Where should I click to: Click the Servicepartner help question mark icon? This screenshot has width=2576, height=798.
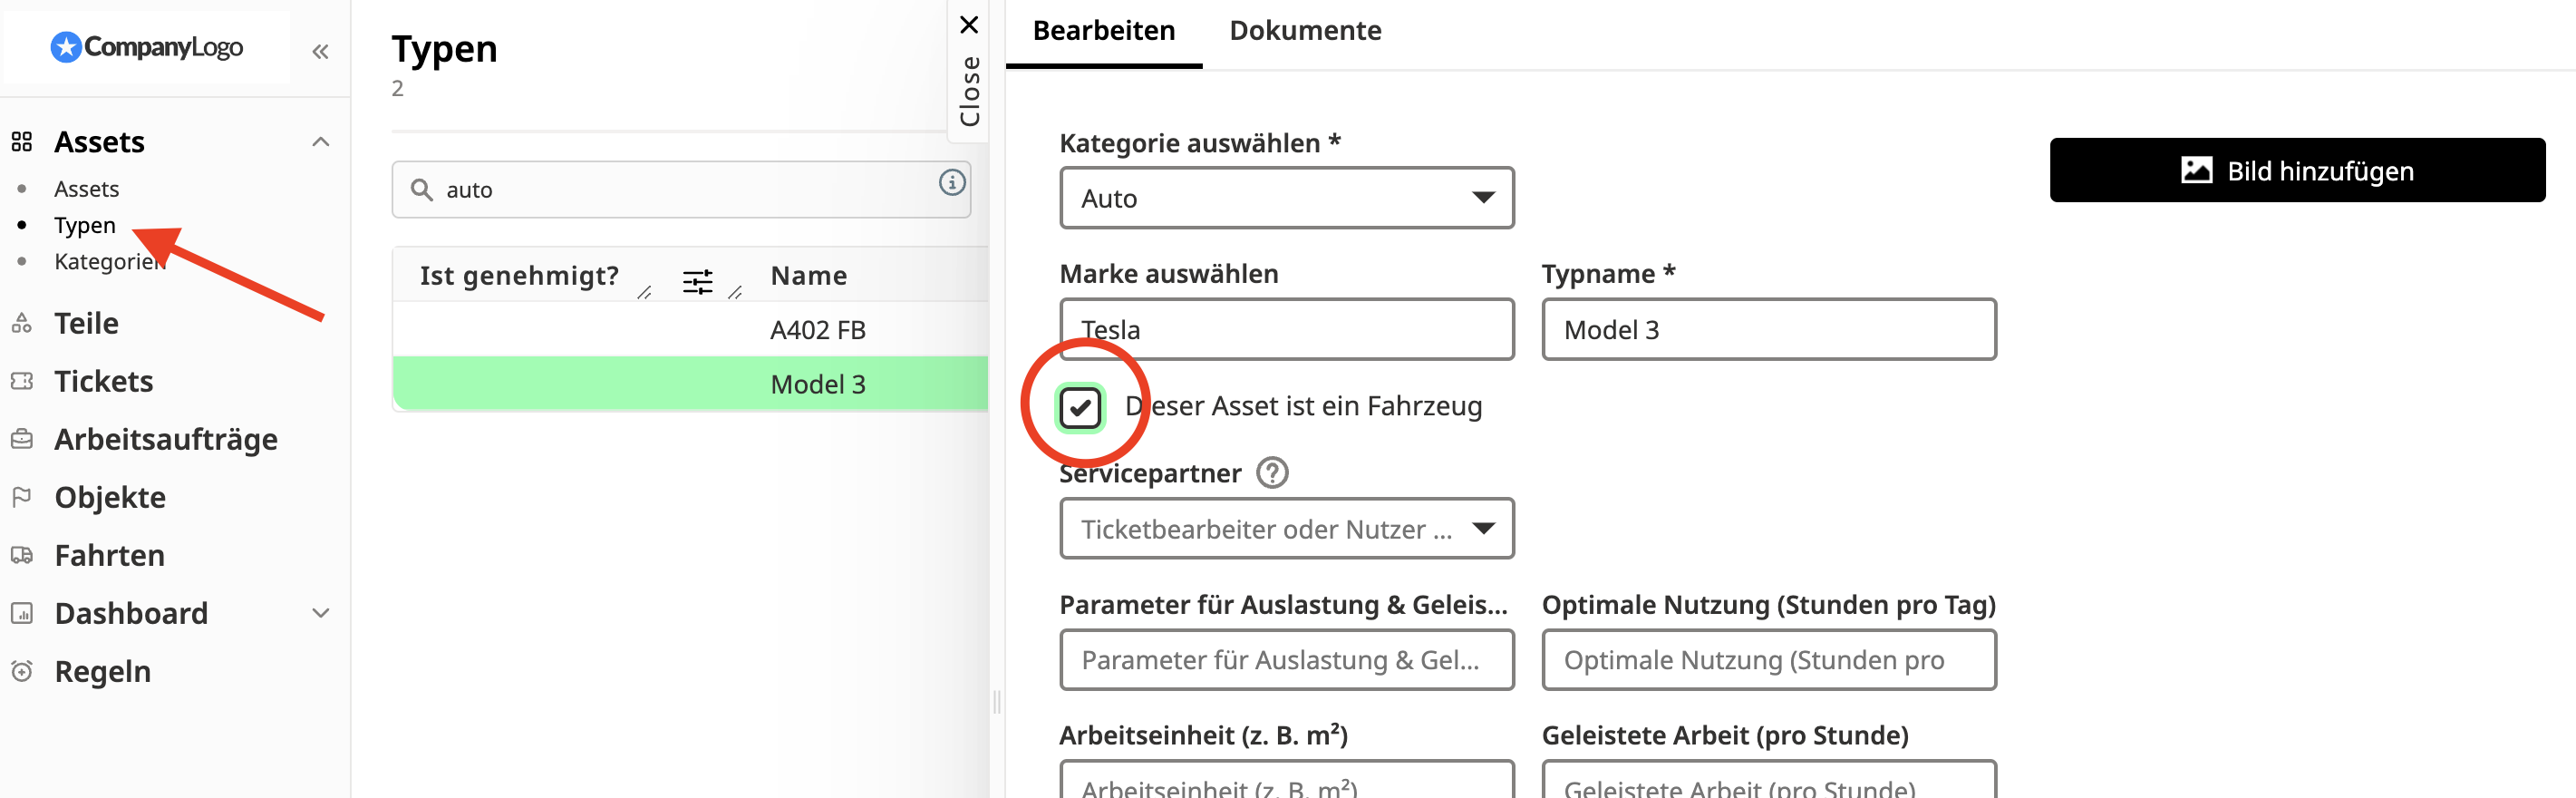(x=1272, y=472)
